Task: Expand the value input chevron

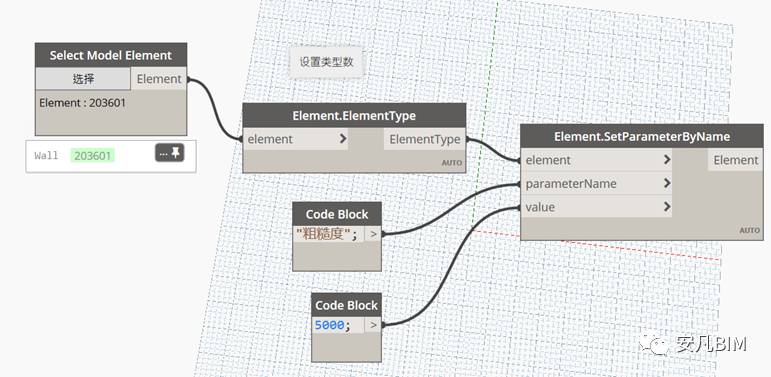Action: tap(667, 207)
